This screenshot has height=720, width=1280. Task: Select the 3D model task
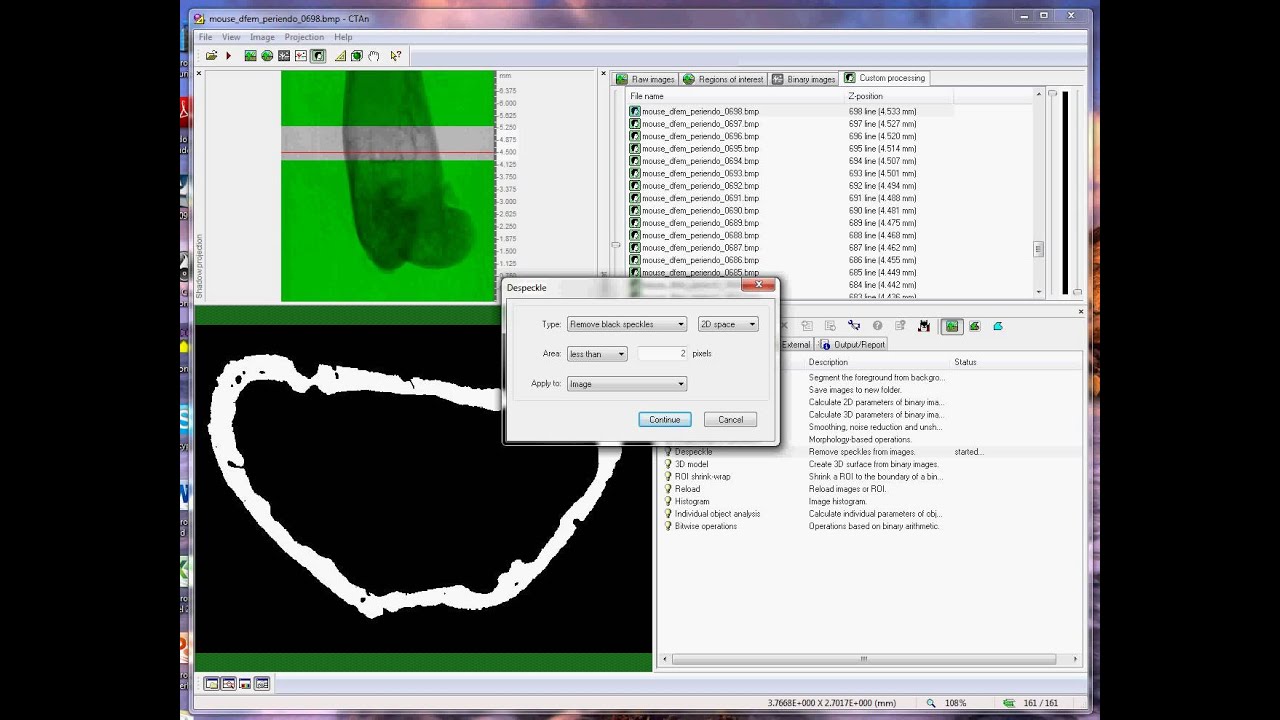(x=691, y=464)
